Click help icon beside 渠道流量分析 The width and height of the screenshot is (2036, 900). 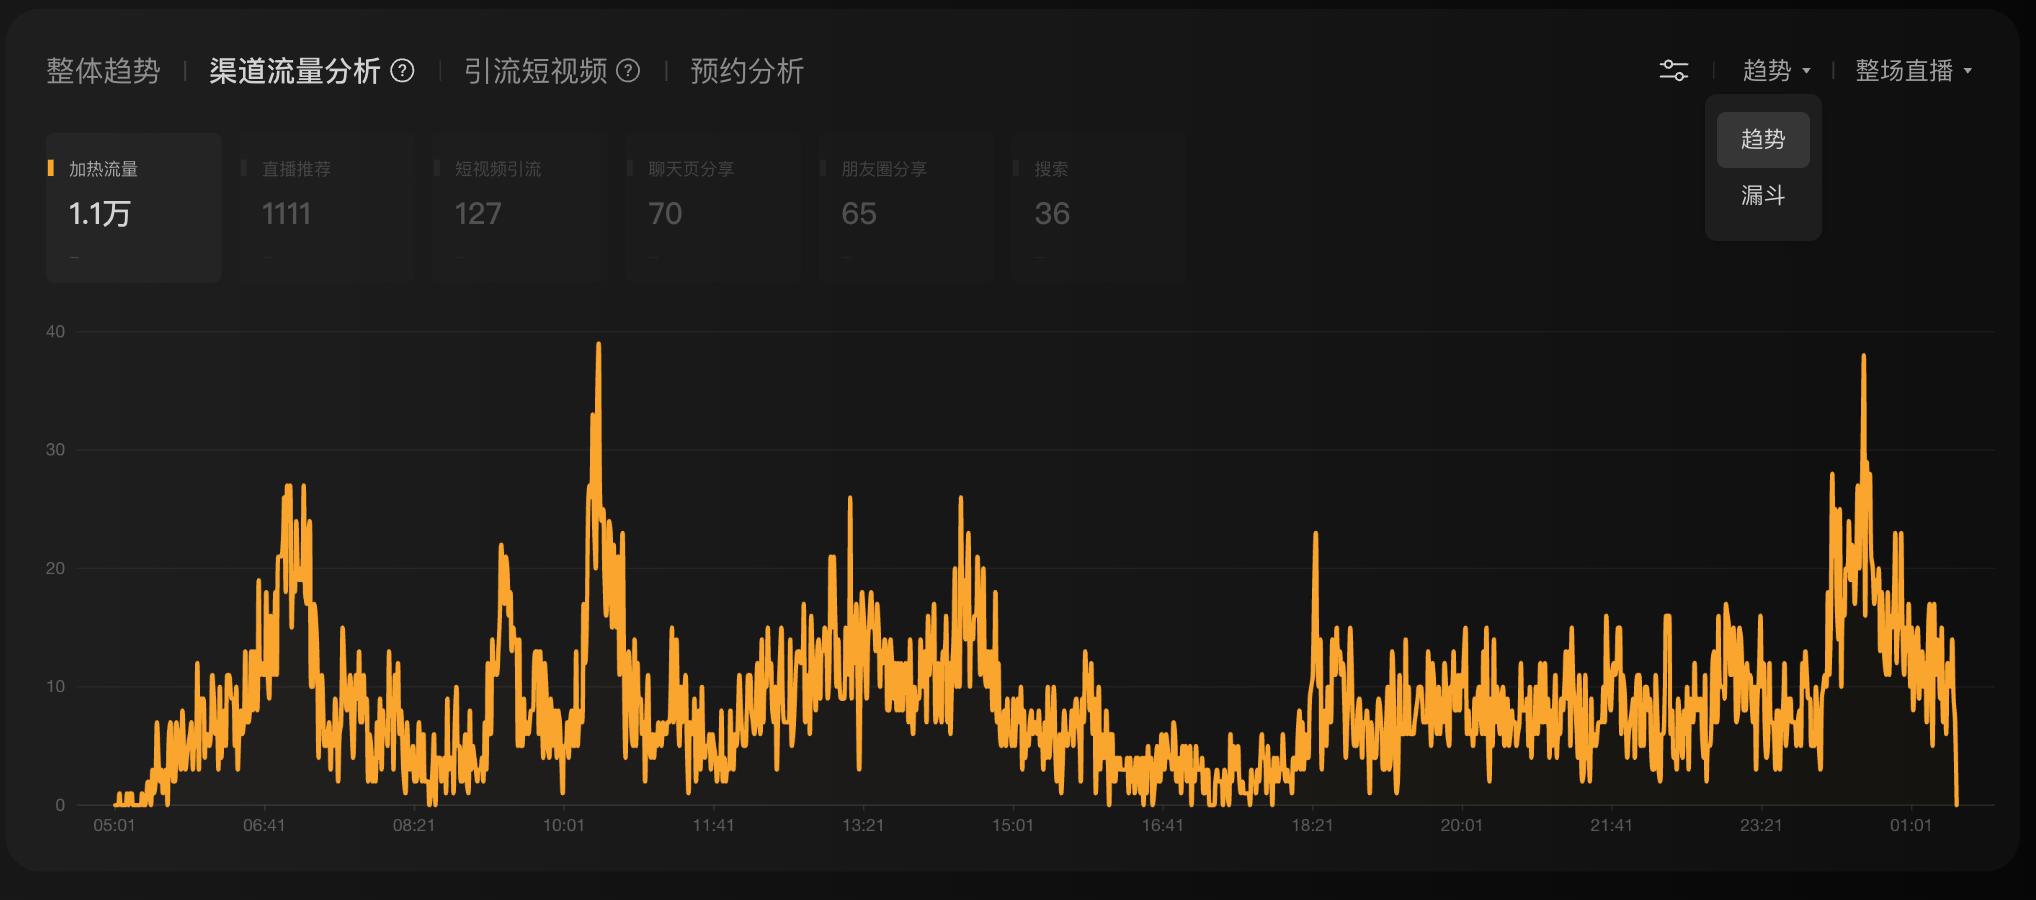point(402,71)
